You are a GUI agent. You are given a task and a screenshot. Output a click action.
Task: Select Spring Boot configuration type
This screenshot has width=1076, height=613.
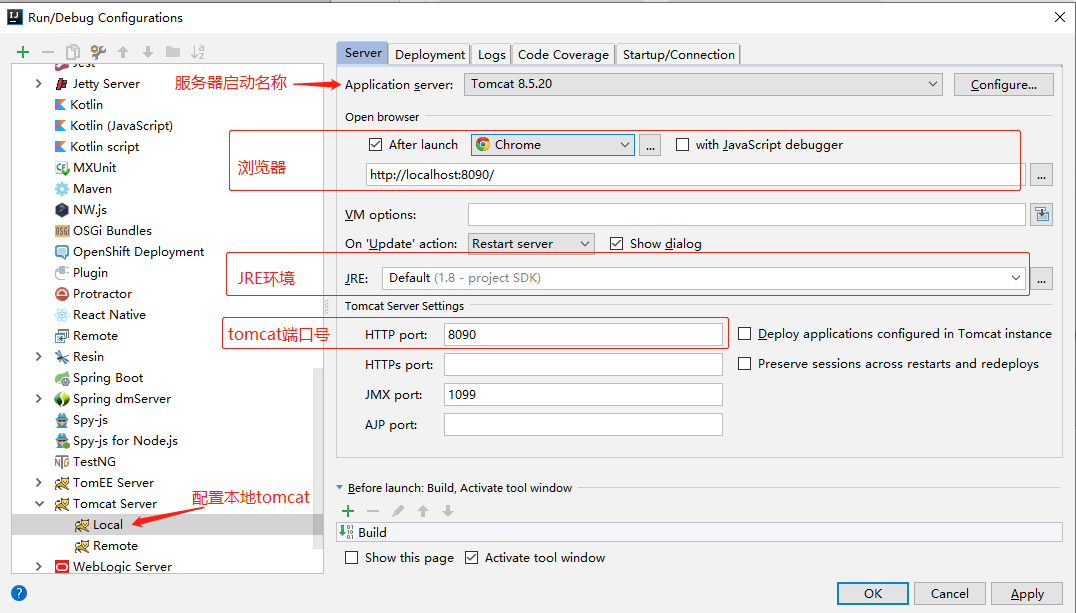(x=108, y=378)
